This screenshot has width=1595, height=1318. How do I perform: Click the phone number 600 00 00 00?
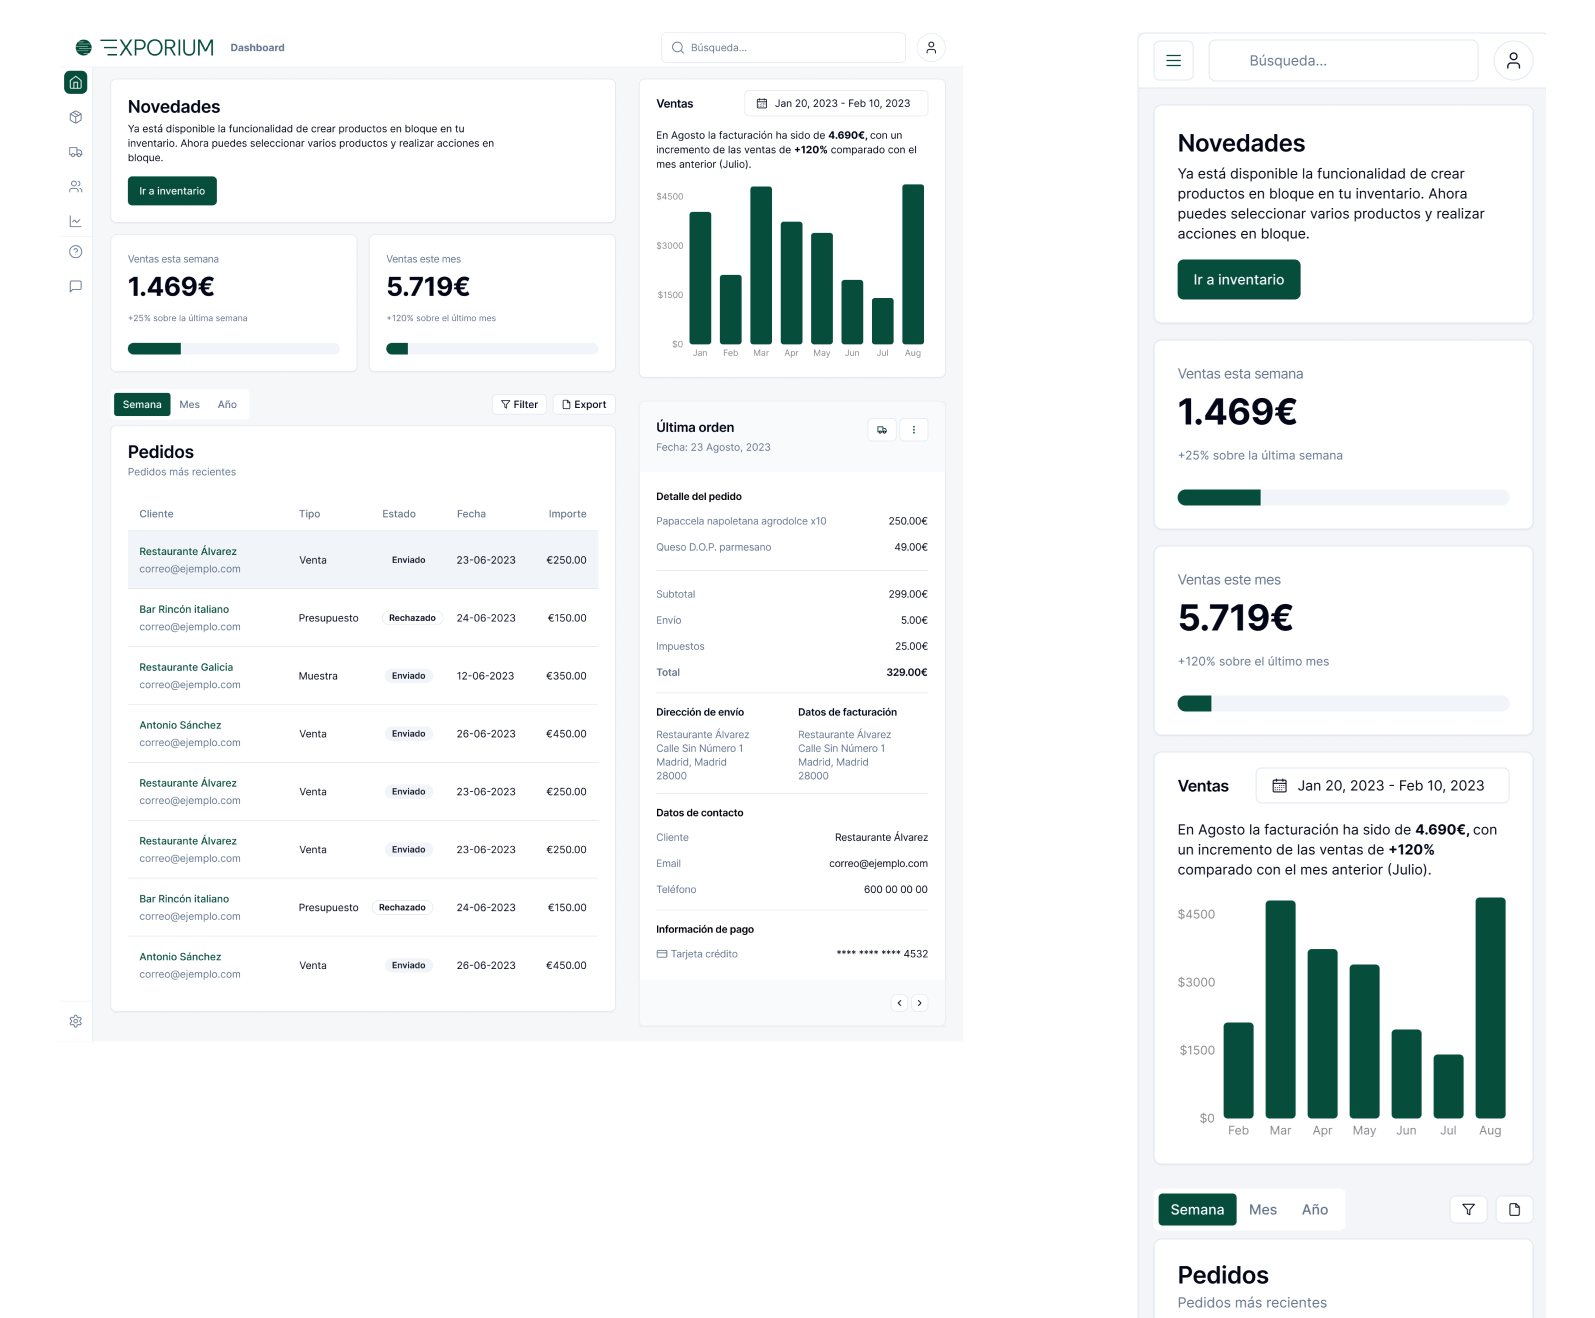896,889
